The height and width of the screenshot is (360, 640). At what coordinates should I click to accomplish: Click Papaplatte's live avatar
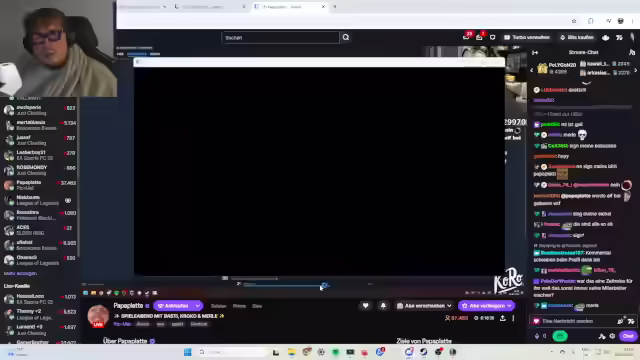coord(98,316)
